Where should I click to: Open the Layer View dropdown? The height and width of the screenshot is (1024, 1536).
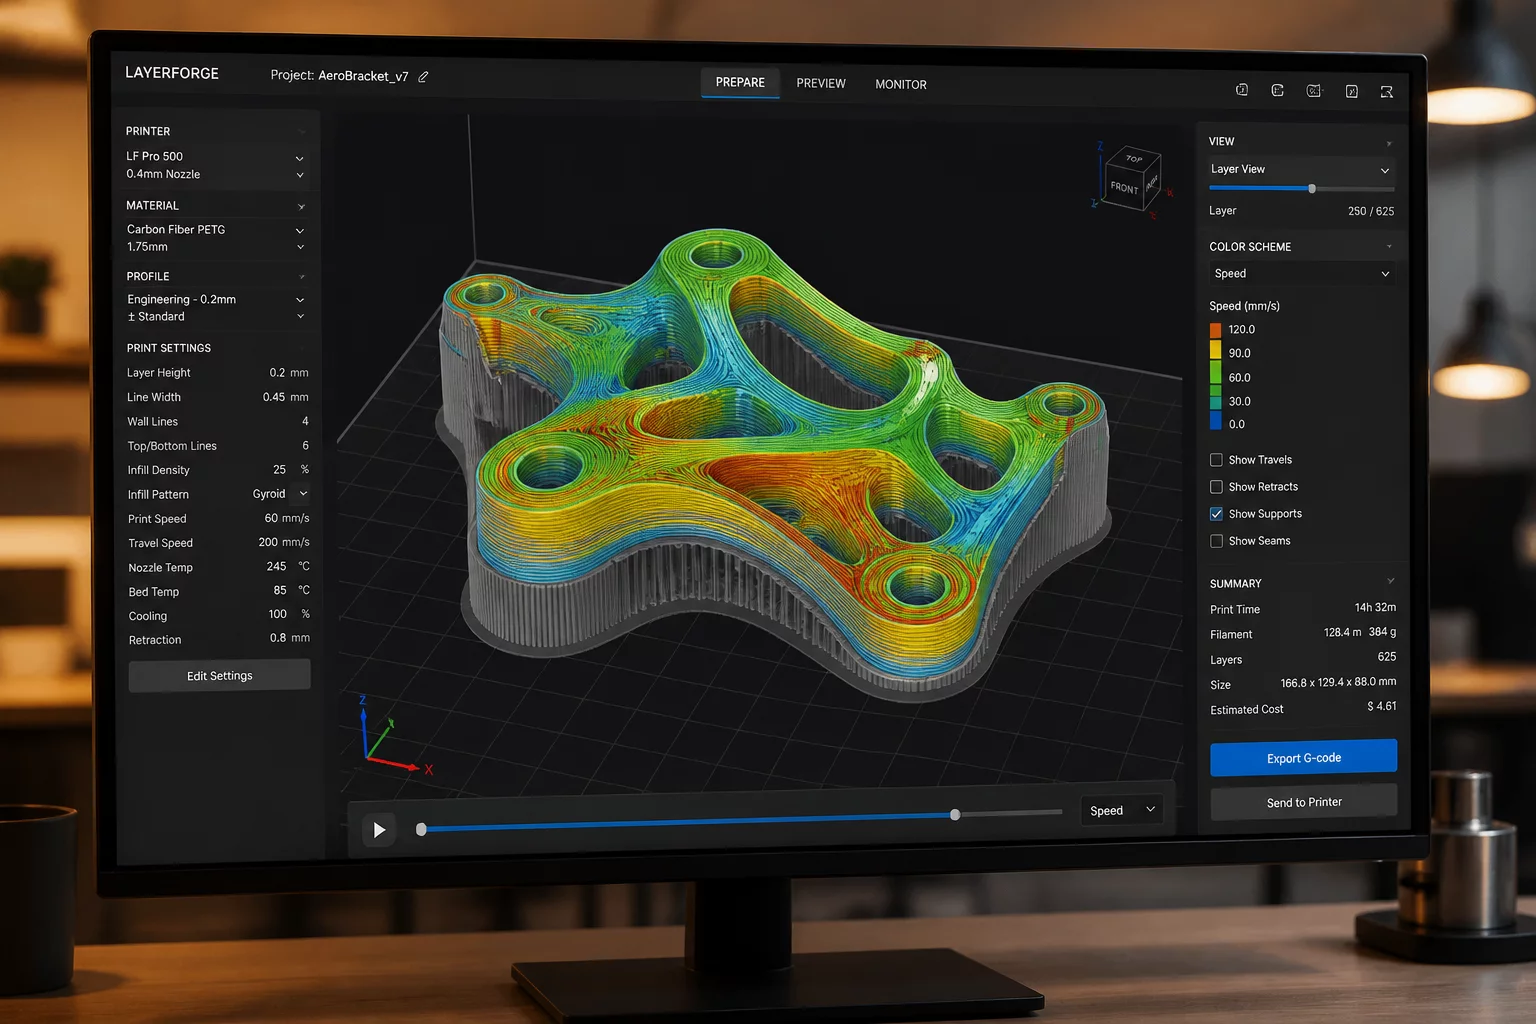[x=1301, y=170]
